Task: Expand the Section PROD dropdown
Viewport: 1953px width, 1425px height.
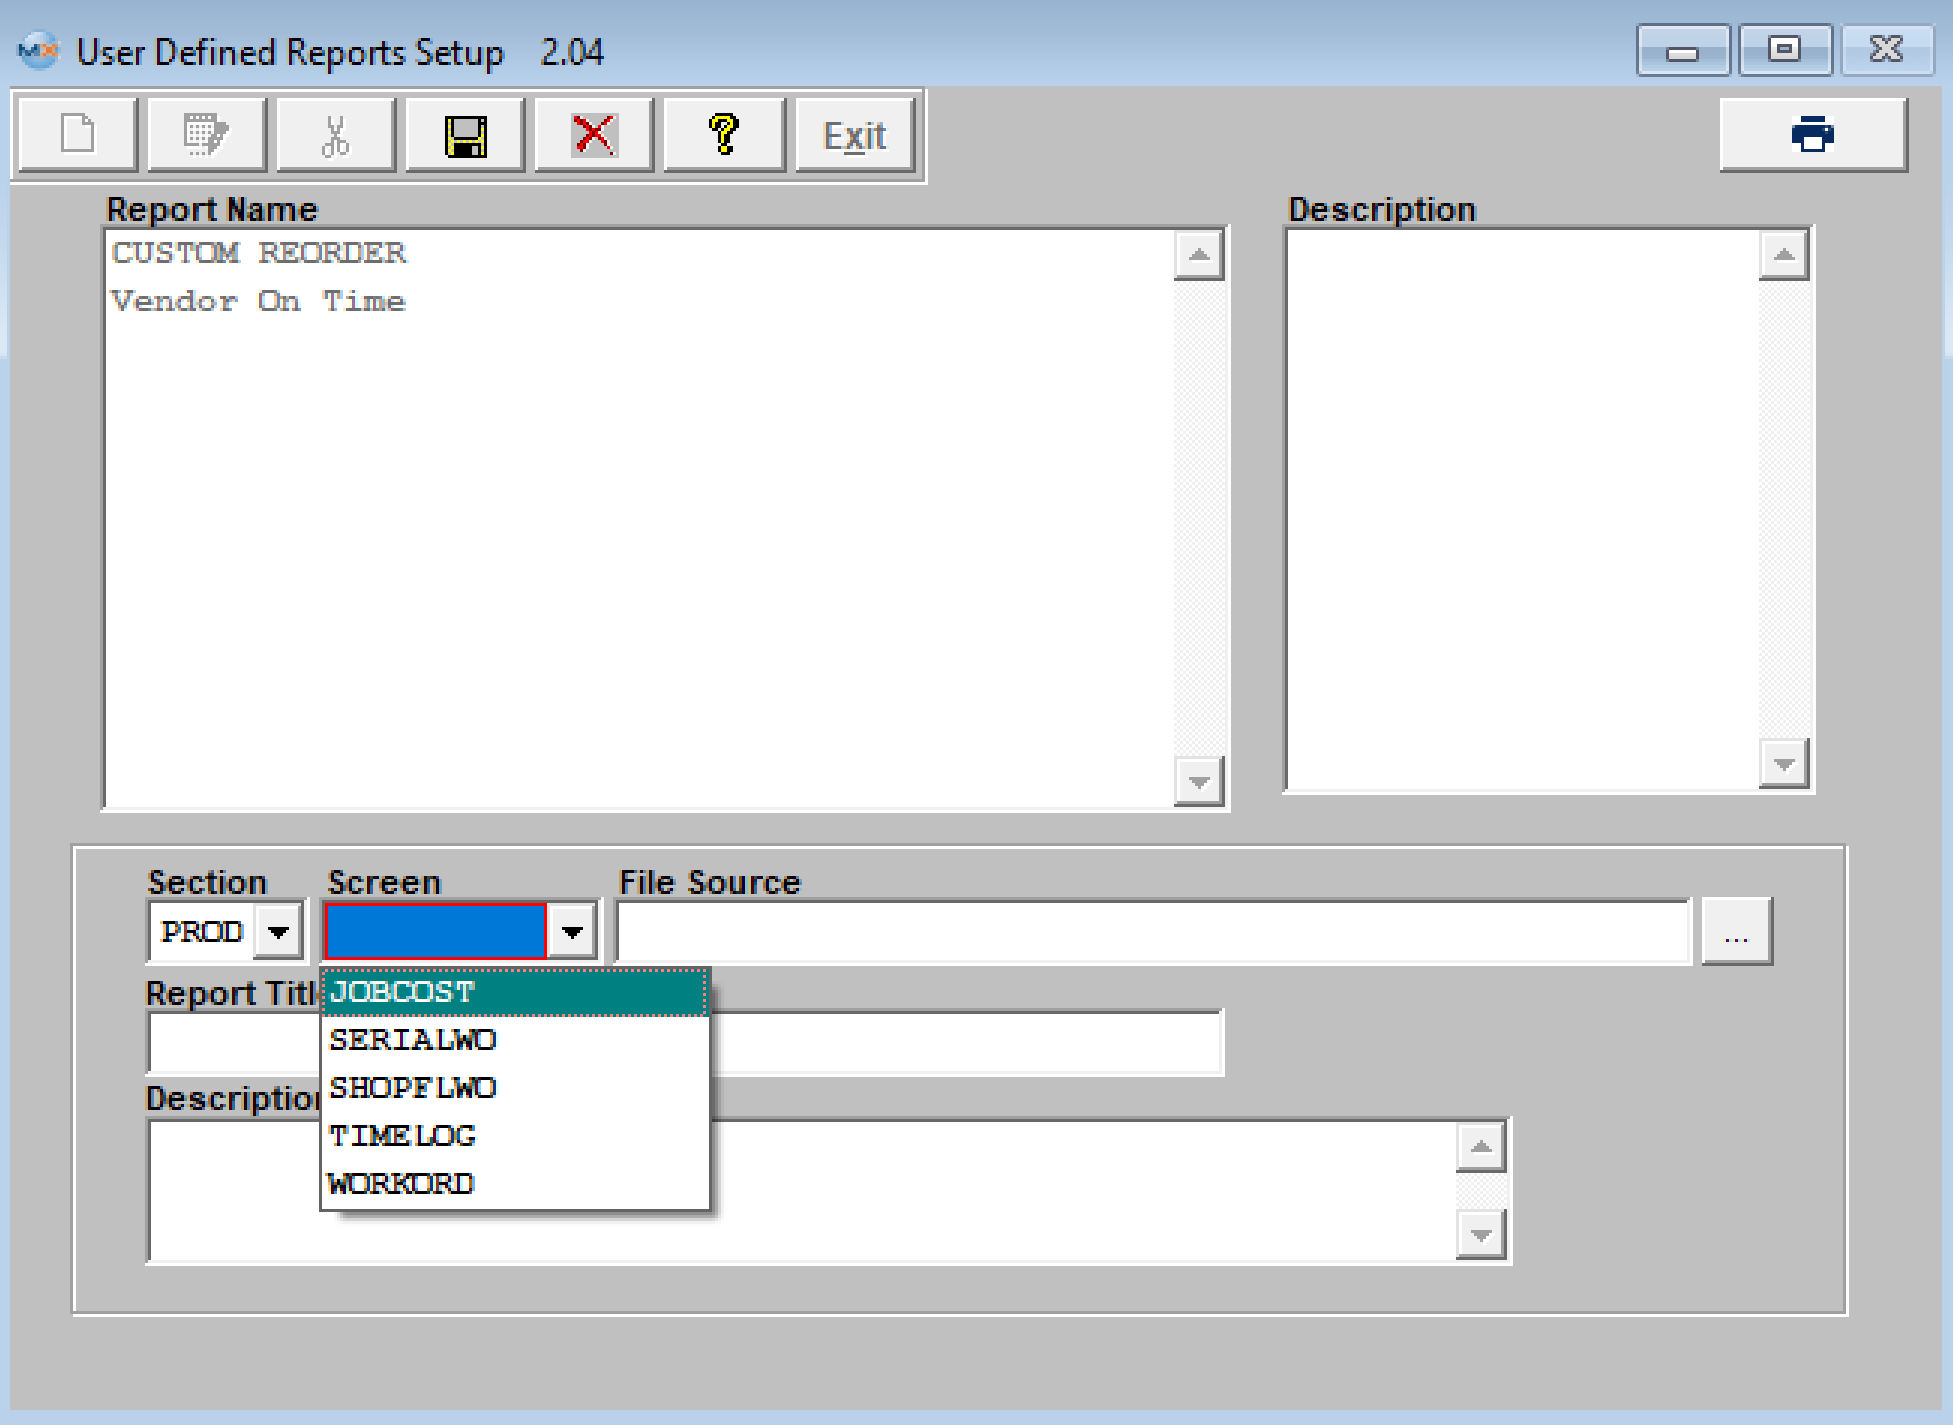Action: coord(278,931)
